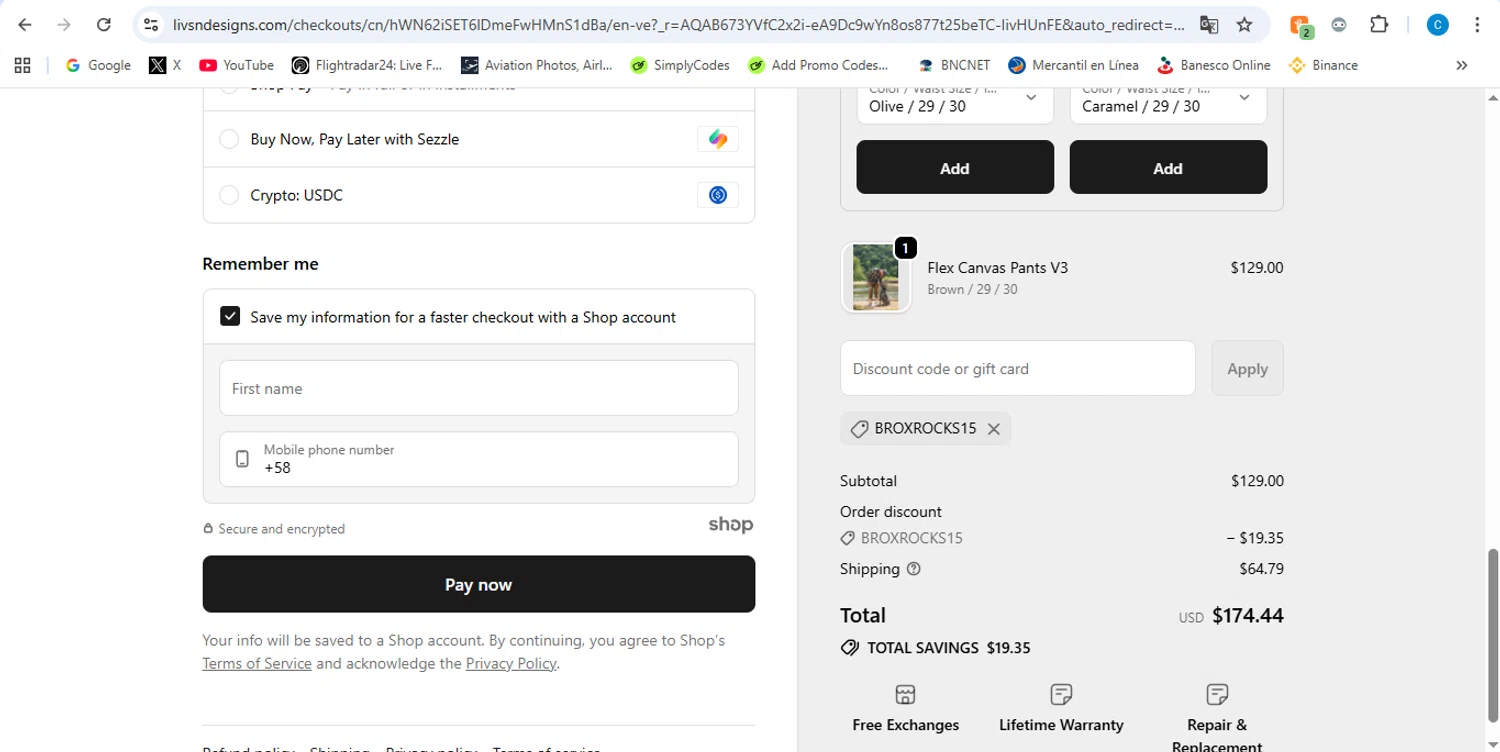Image resolution: width=1500 pixels, height=752 pixels.
Task: Click the browser address bar URL
Action: [x=678, y=25]
